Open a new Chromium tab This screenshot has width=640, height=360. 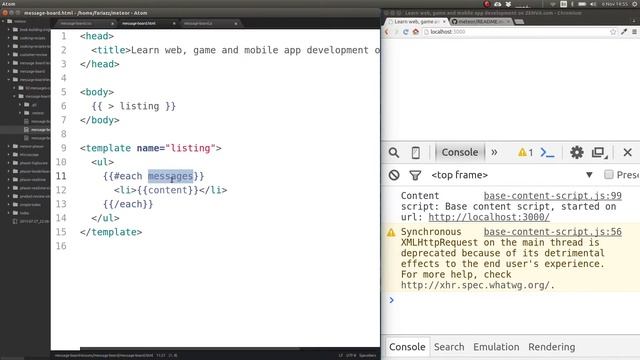(519, 22)
